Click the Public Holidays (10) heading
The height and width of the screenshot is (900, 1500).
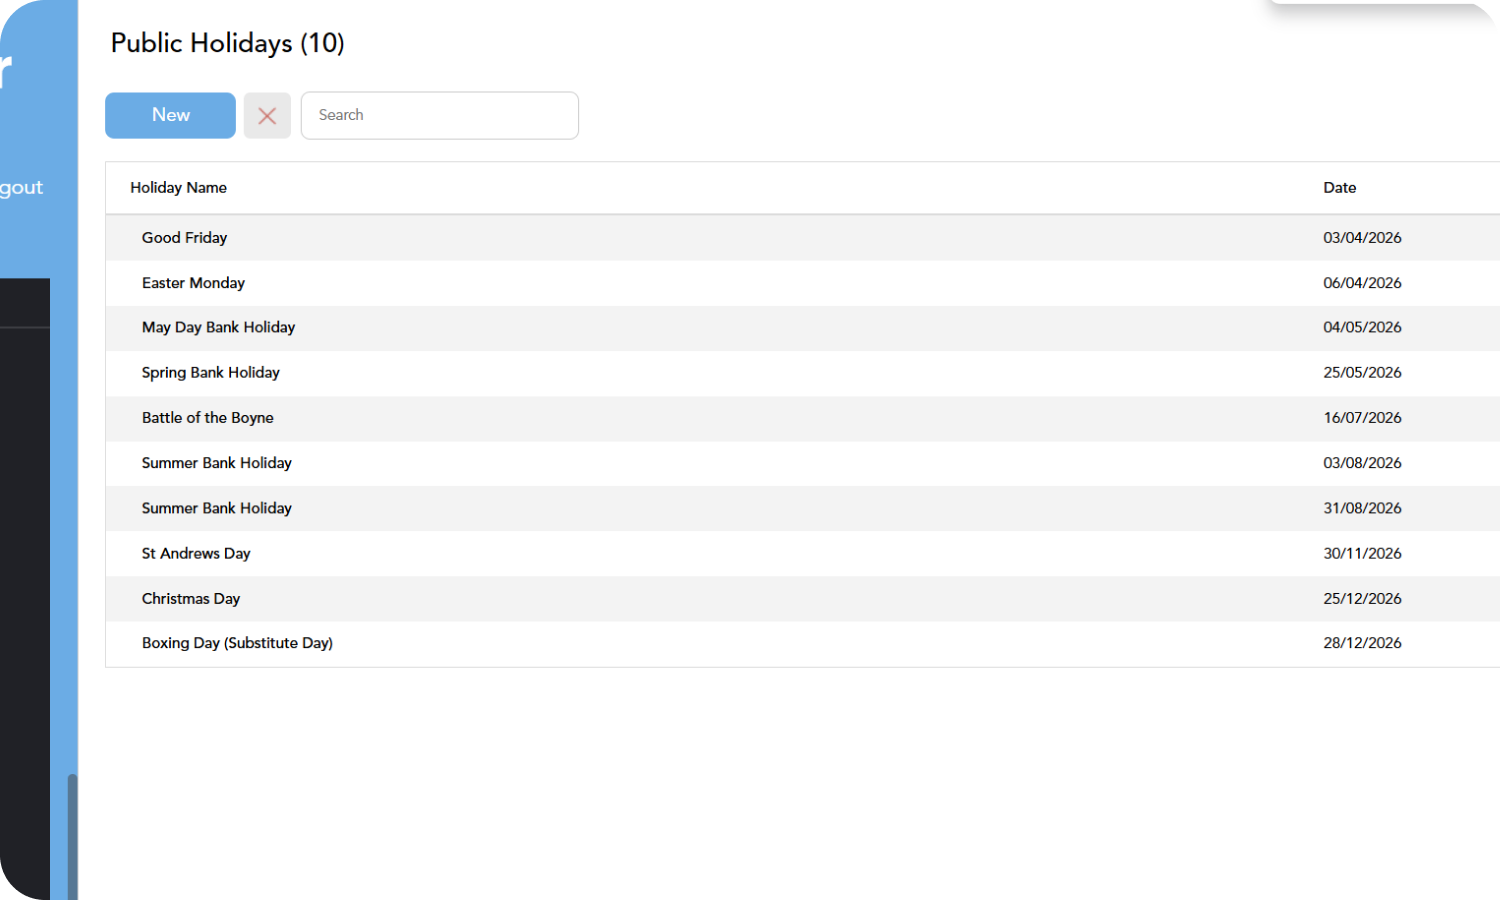[x=227, y=43]
